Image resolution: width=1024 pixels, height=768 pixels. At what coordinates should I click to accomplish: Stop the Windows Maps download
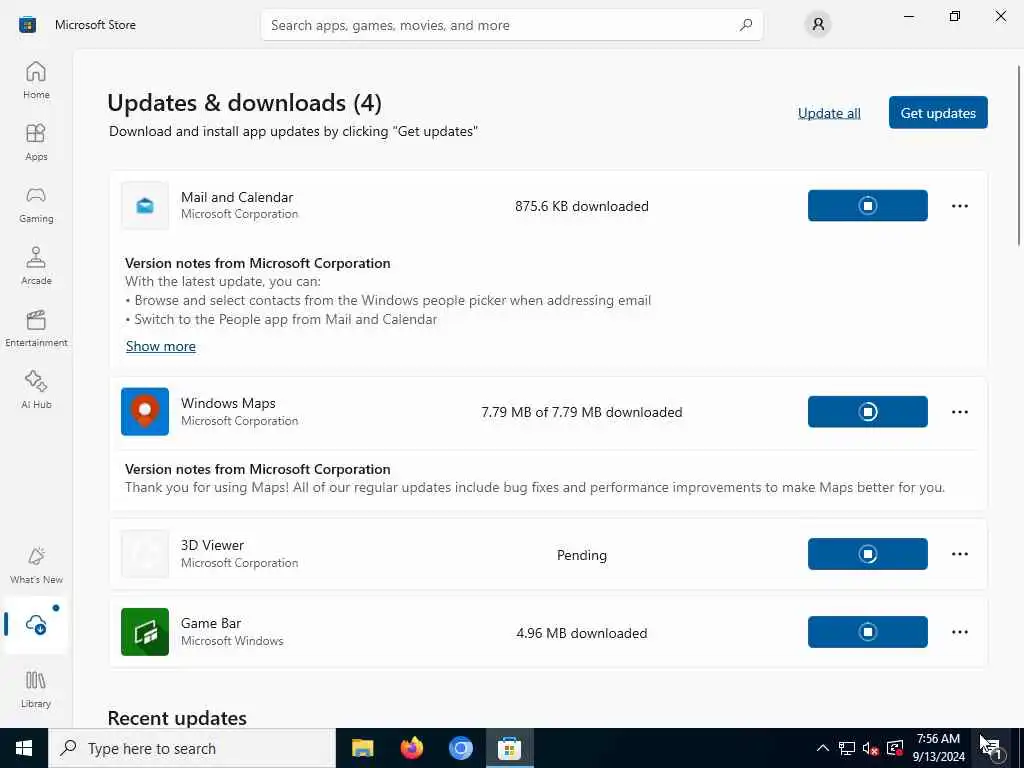tap(867, 412)
